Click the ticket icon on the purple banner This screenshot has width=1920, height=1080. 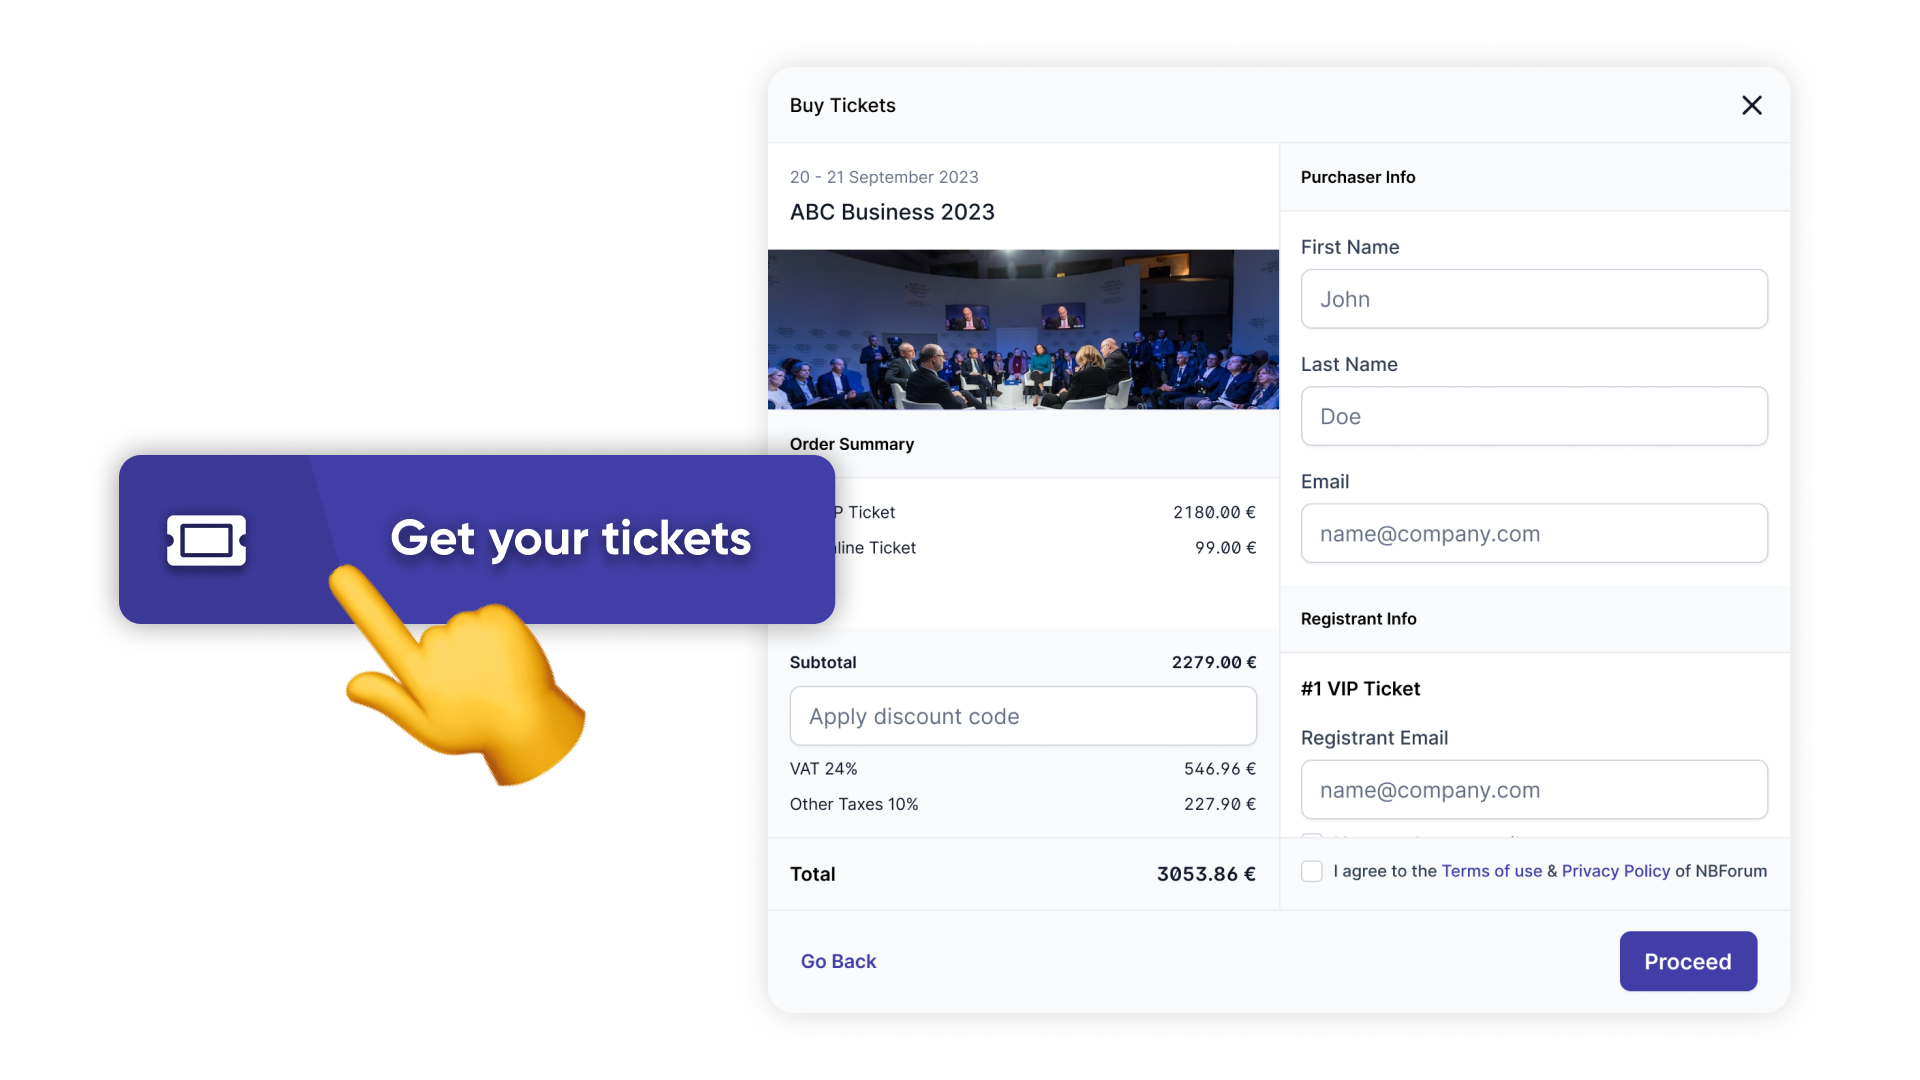[207, 540]
